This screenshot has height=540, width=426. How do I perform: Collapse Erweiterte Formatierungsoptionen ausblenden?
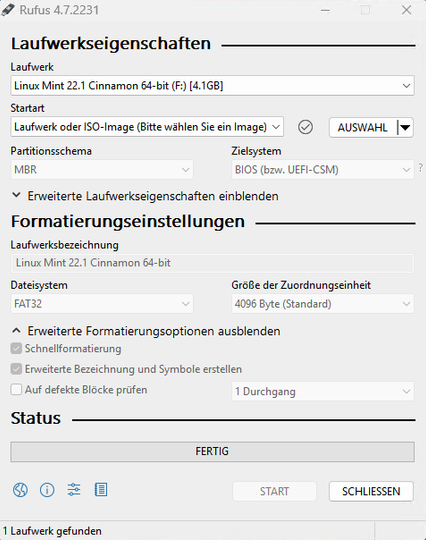[x=146, y=331]
